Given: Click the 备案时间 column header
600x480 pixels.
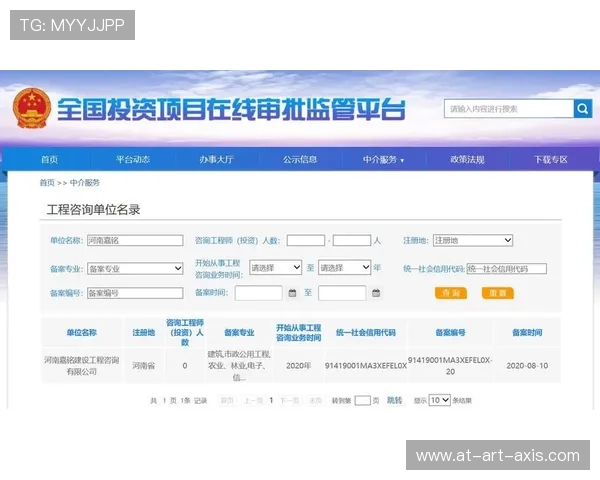Looking at the screenshot, I should pyautogui.click(x=527, y=333).
